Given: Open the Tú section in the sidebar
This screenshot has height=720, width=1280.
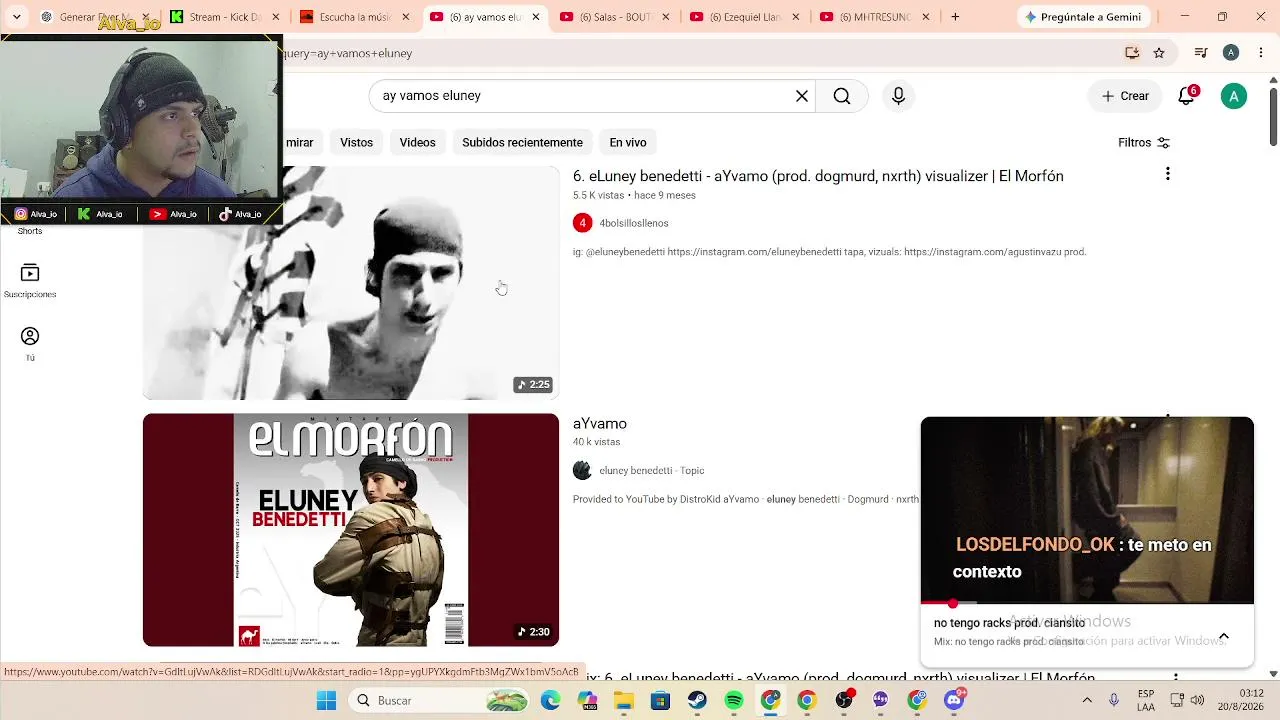Looking at the screenshot, I should [x=30, y=344].
